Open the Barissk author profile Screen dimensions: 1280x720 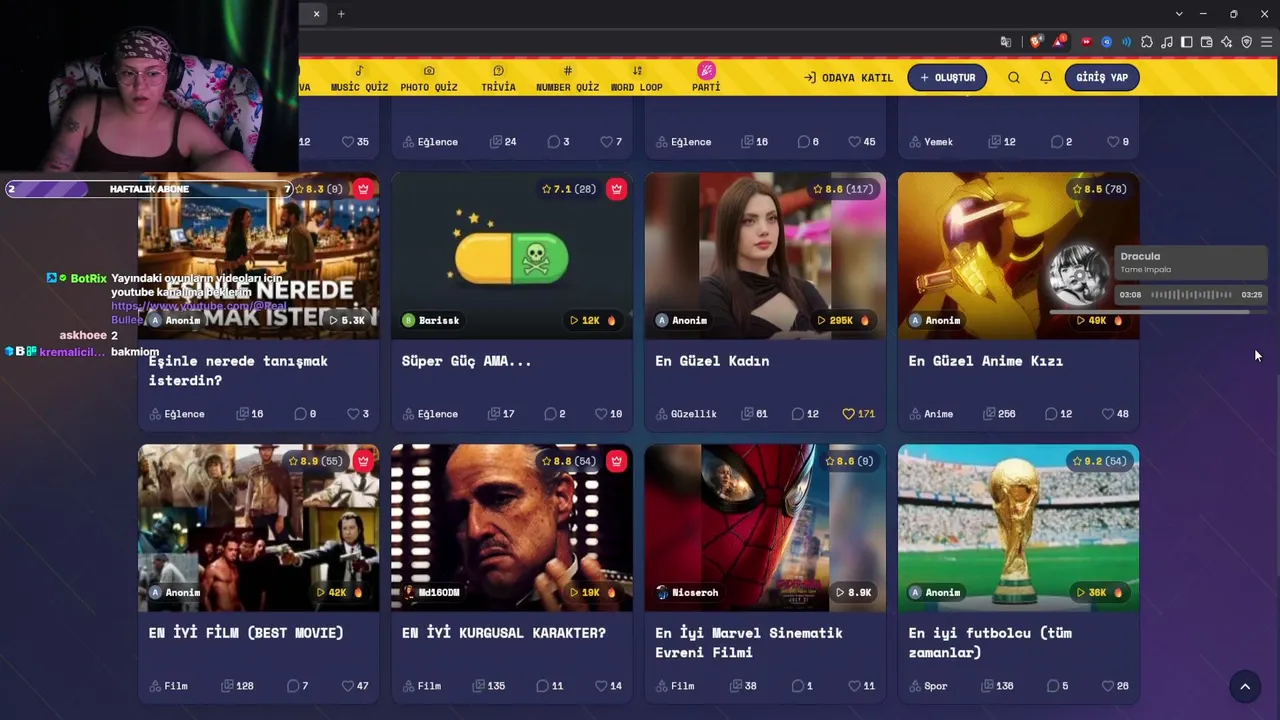(431, 320)
